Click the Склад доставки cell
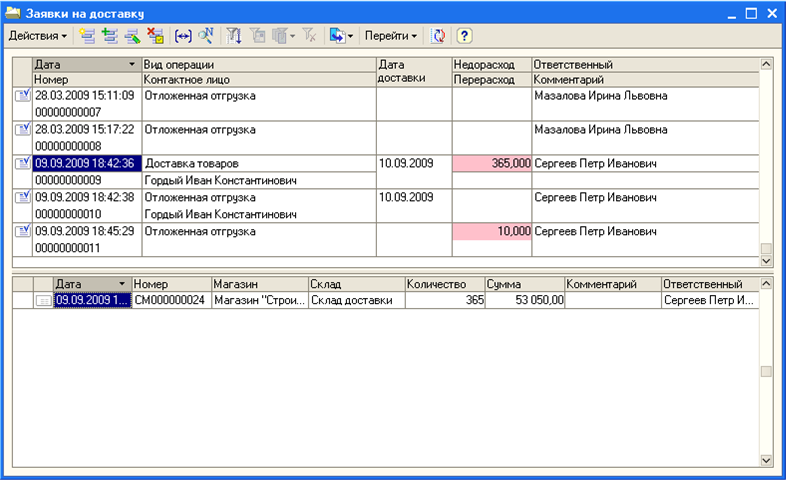The height and width of the screenshot is (480, 786). click(x=356, y=301)
